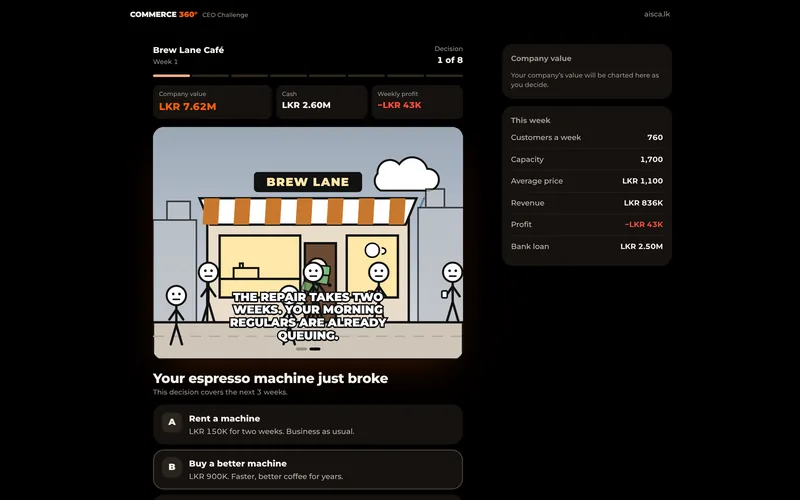Click the Weekly profit -LKR 43K card

[417, 102]
